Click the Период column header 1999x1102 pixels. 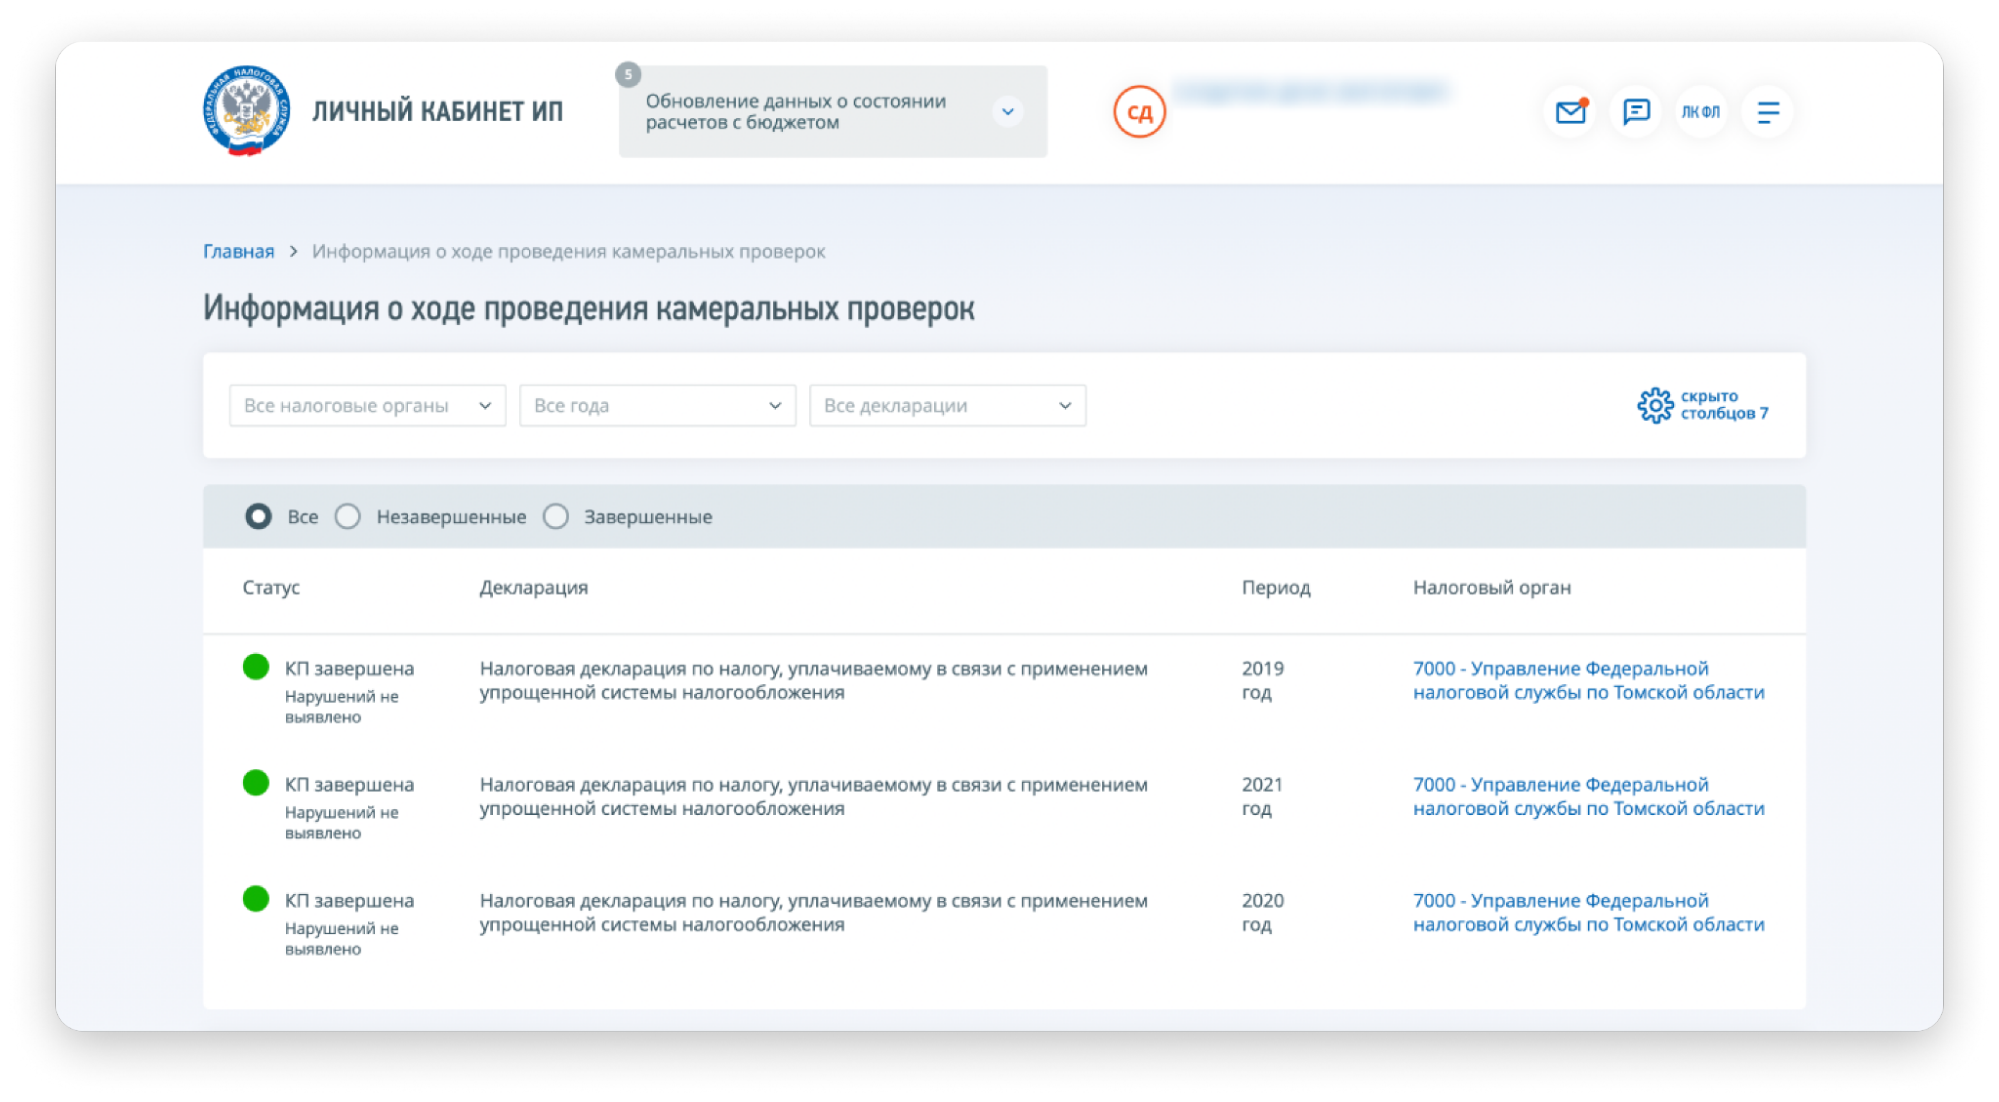coord(1276,587)
